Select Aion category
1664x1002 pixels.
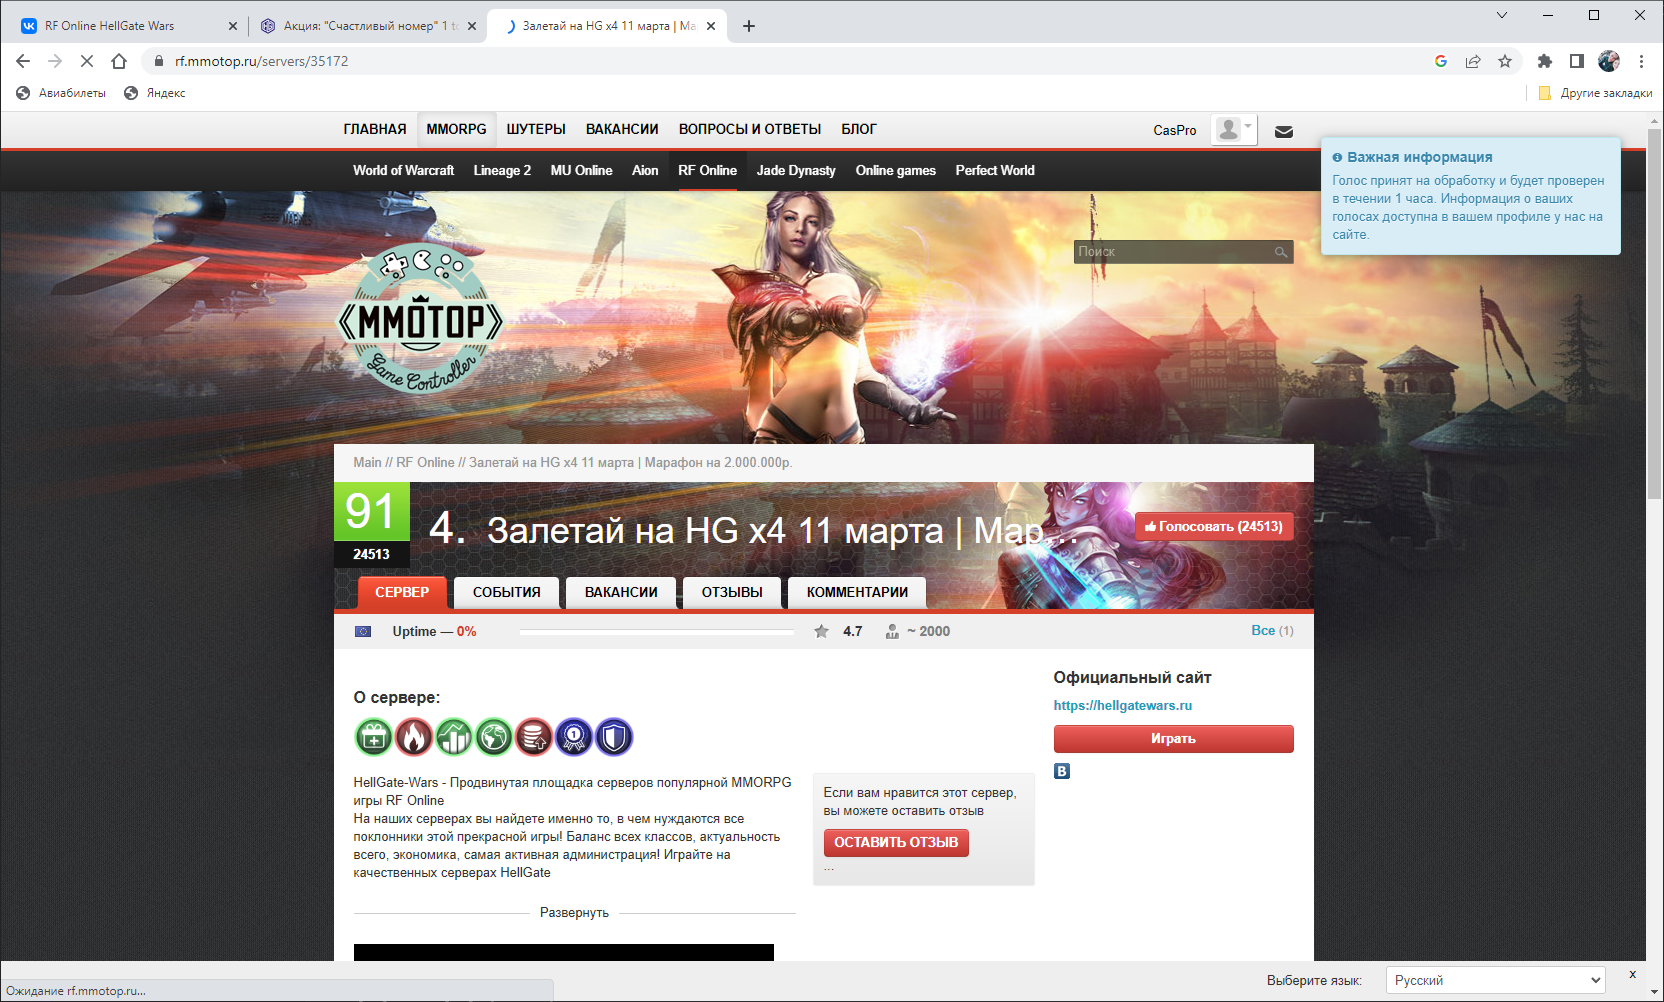point(645,170)
